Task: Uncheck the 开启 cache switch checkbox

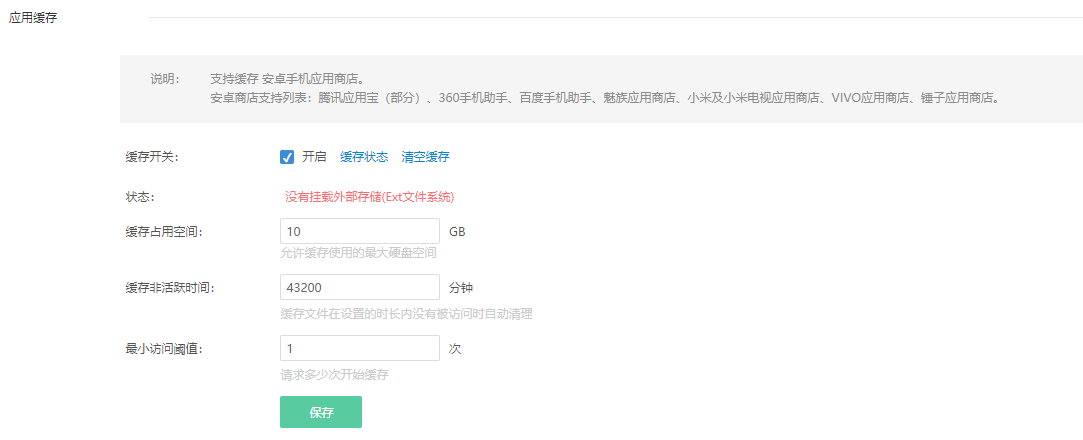Action: coord(287,157)
